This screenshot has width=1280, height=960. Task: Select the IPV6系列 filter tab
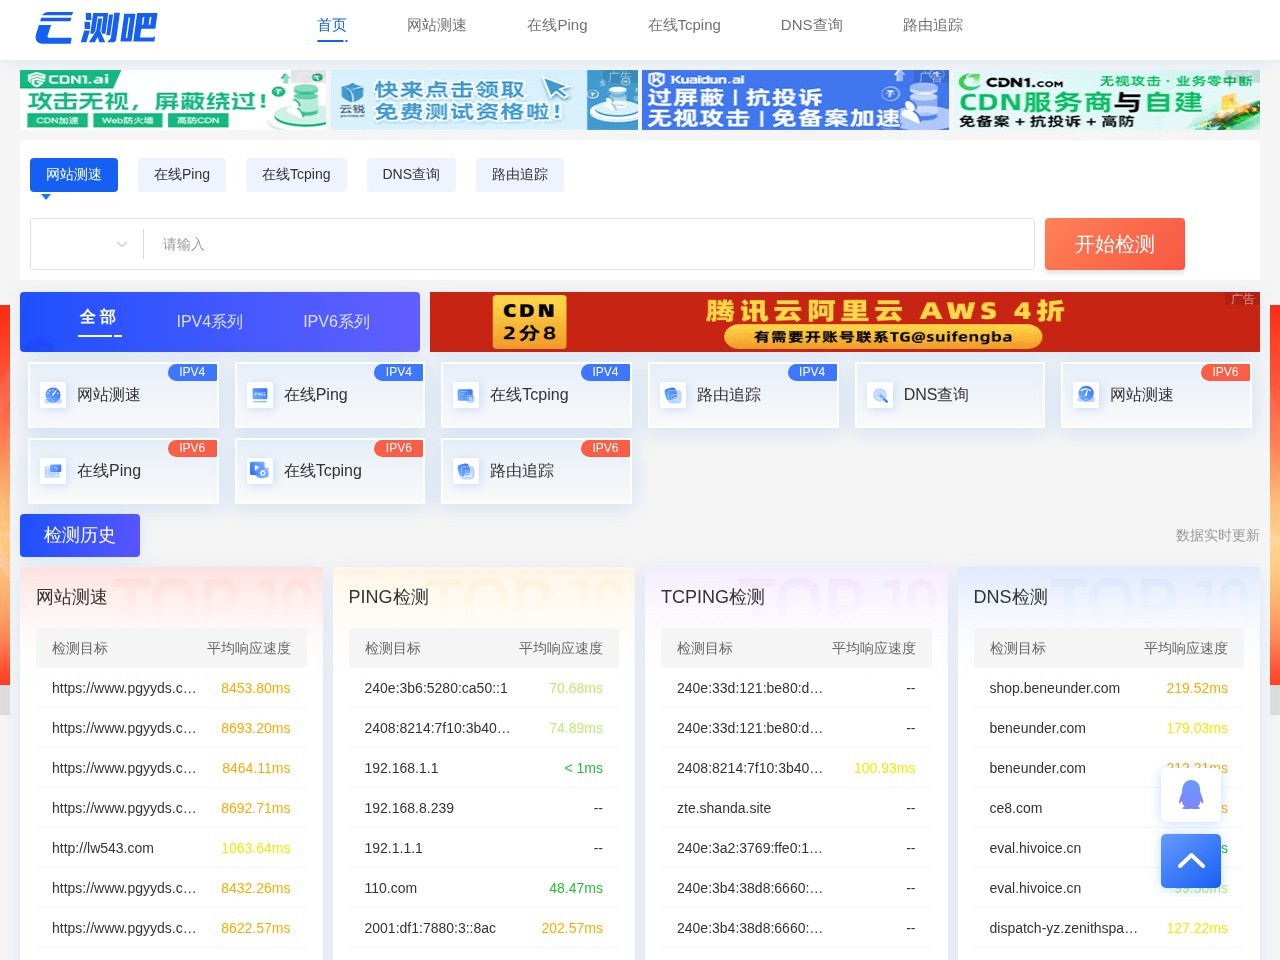(x=336, y=322)
